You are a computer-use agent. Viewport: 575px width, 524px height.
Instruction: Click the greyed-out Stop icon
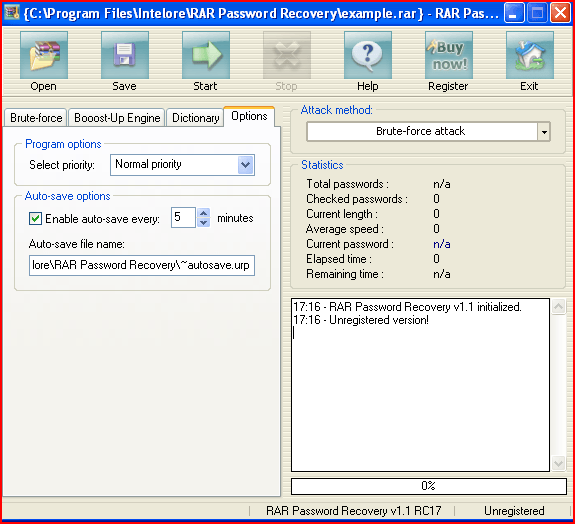pyautogui.click(x=287, y=55)
